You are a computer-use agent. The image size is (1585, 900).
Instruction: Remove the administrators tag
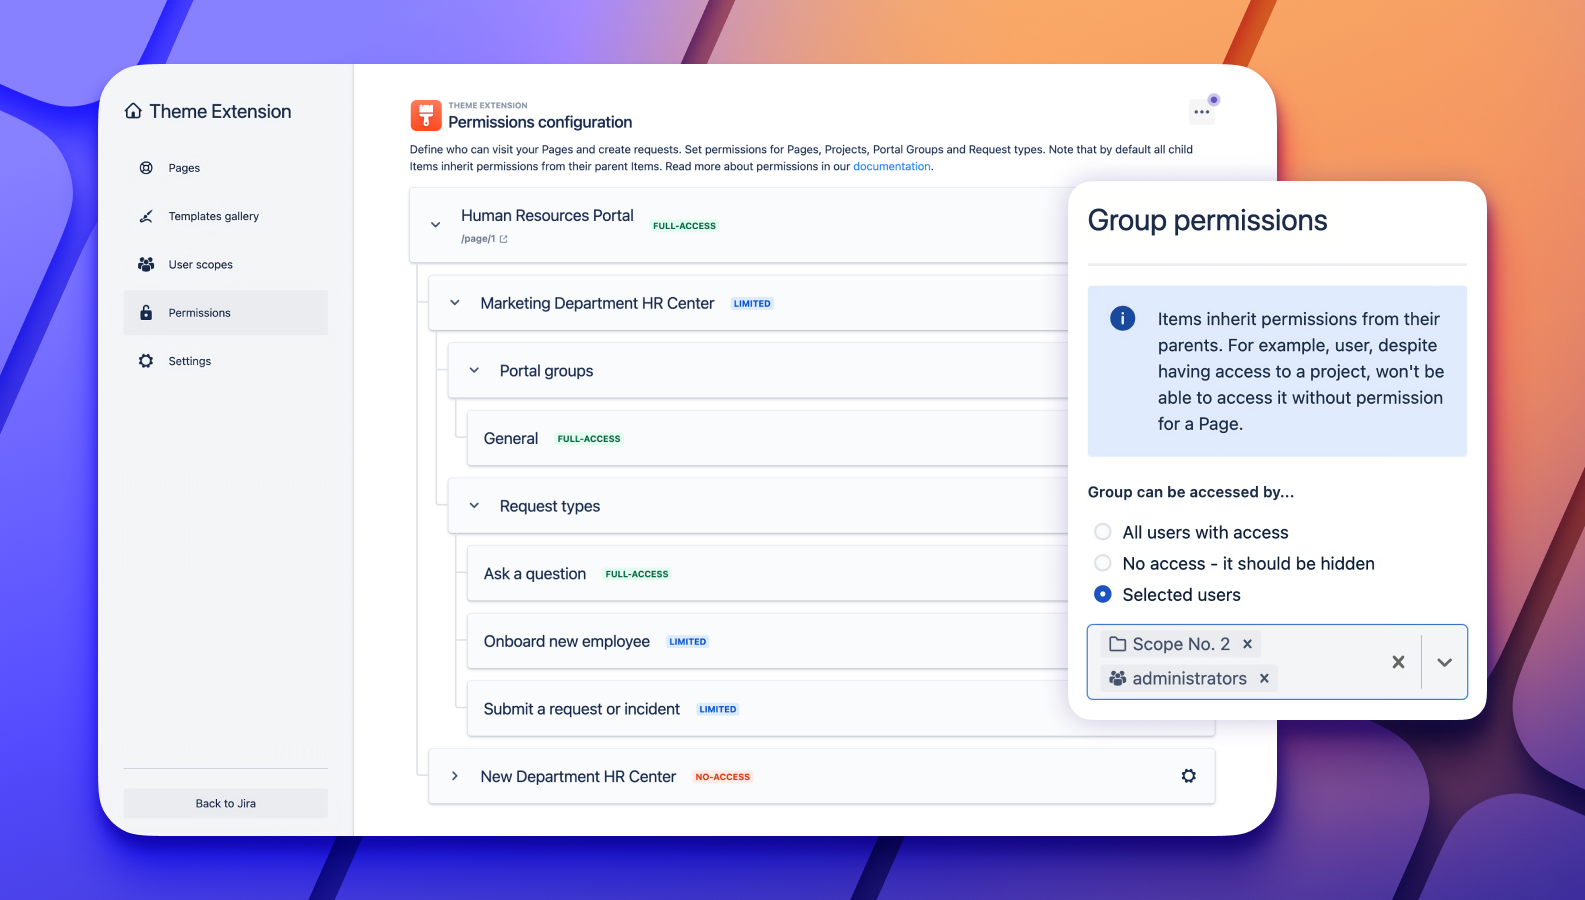point(1264,678)
